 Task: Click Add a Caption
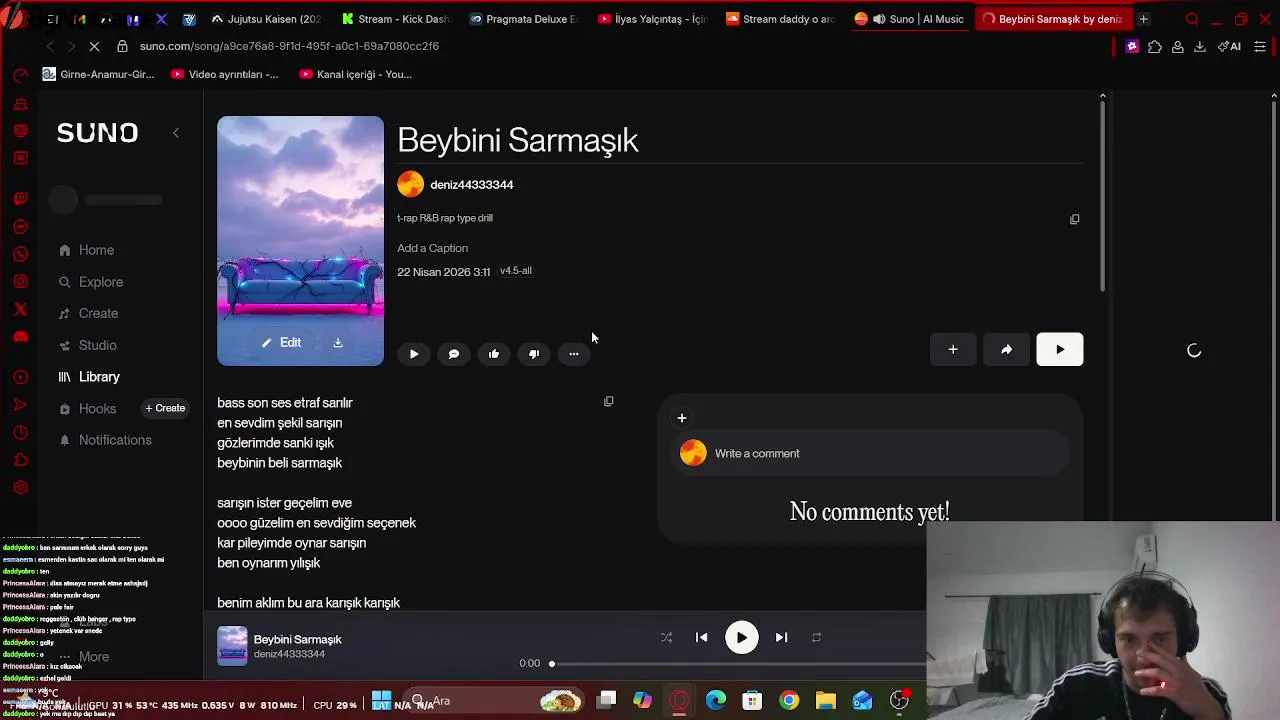(x=432, y=248)
